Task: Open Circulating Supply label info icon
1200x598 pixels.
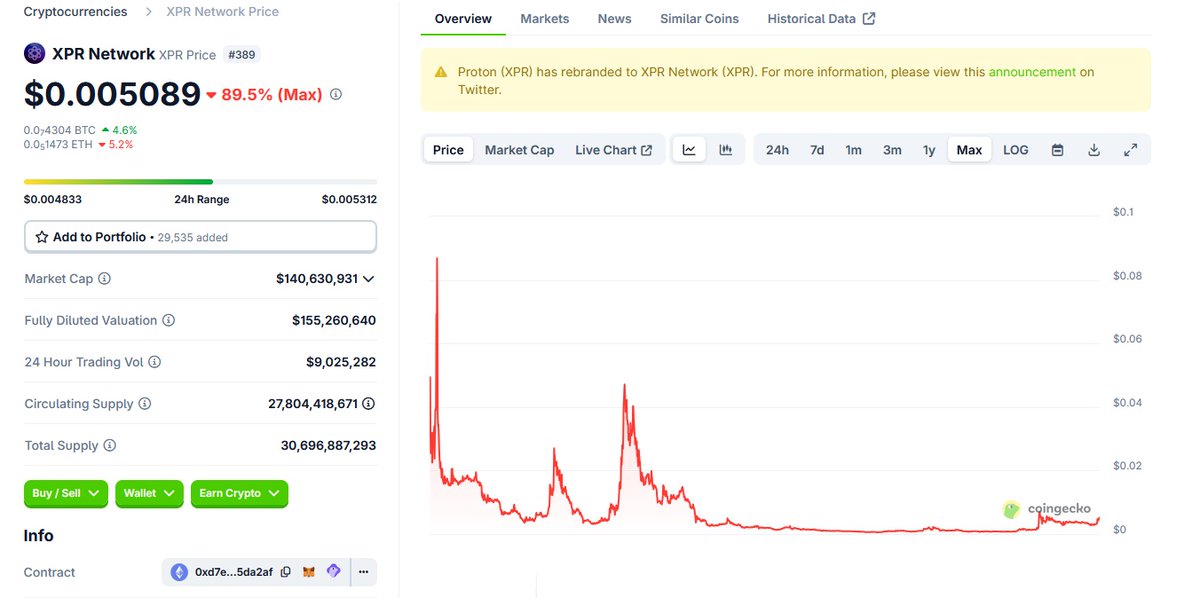Action: (145, 404)
